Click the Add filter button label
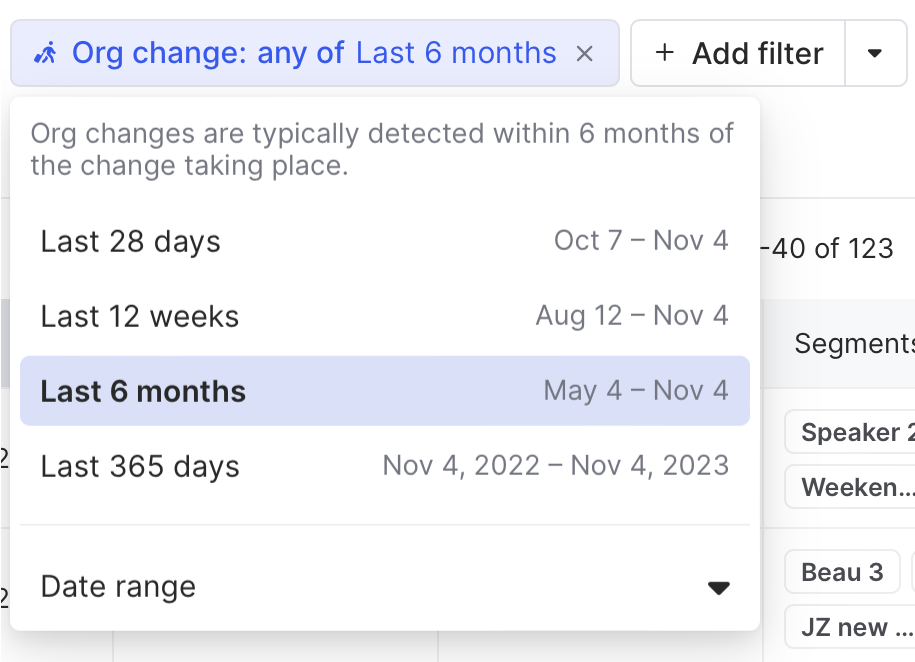915x662 pixels. click(757, 53)
